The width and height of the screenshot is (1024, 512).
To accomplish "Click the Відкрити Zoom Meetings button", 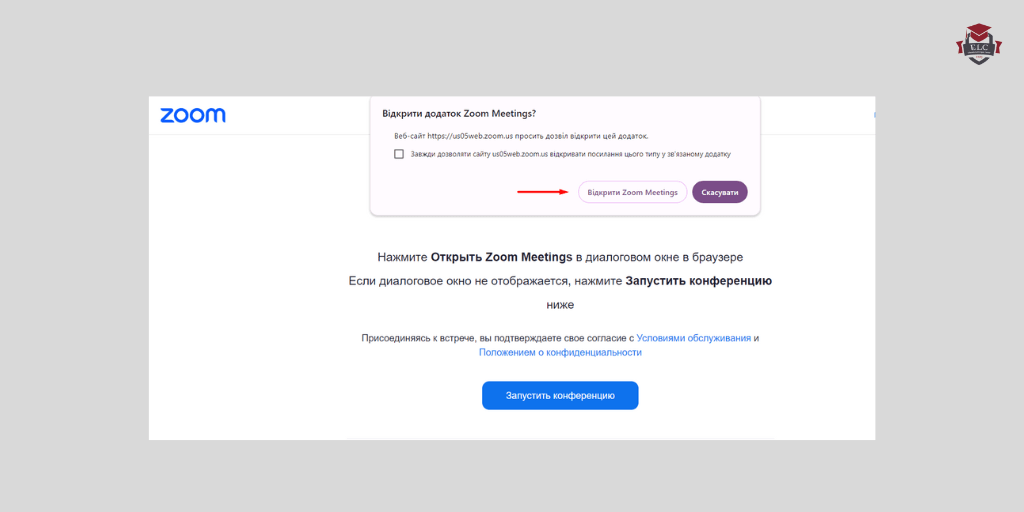I will tap(632, 192).
